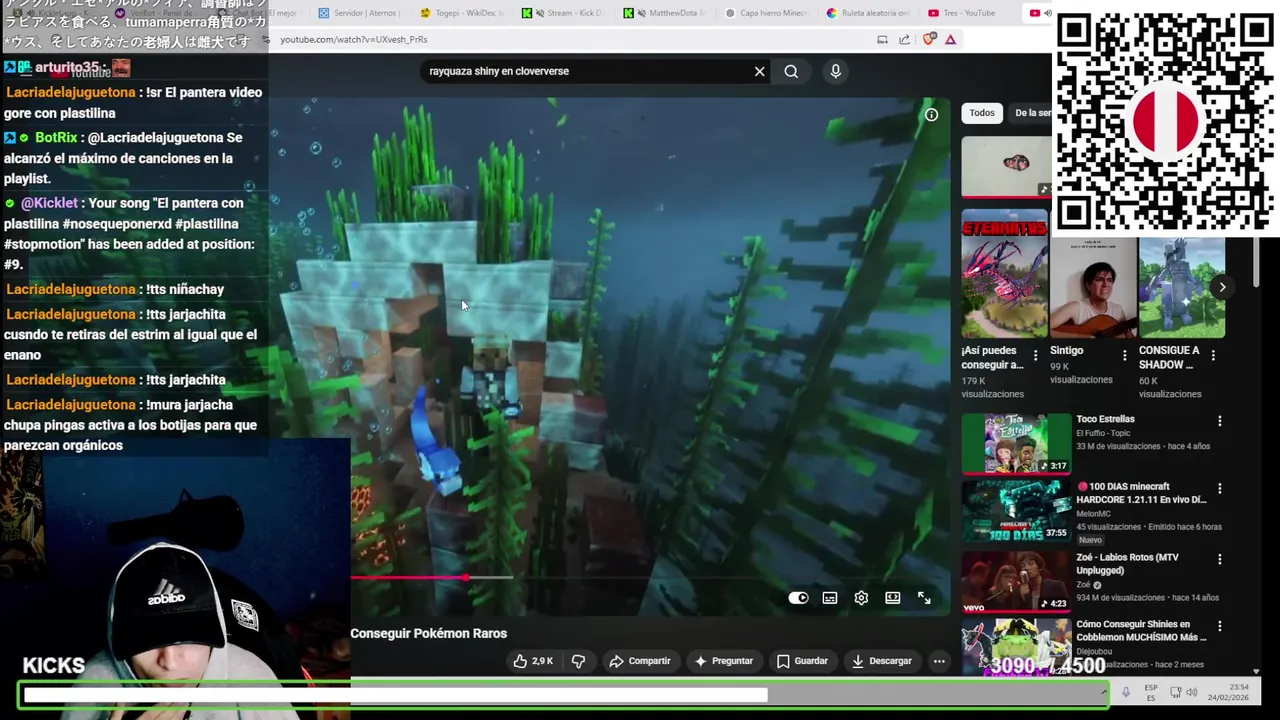Image resolution: width=1280 pixels, height=720 pixels.
Task: Switch to 'Capa hierro Minecraft' browser tab
Action: click(767, 13)
